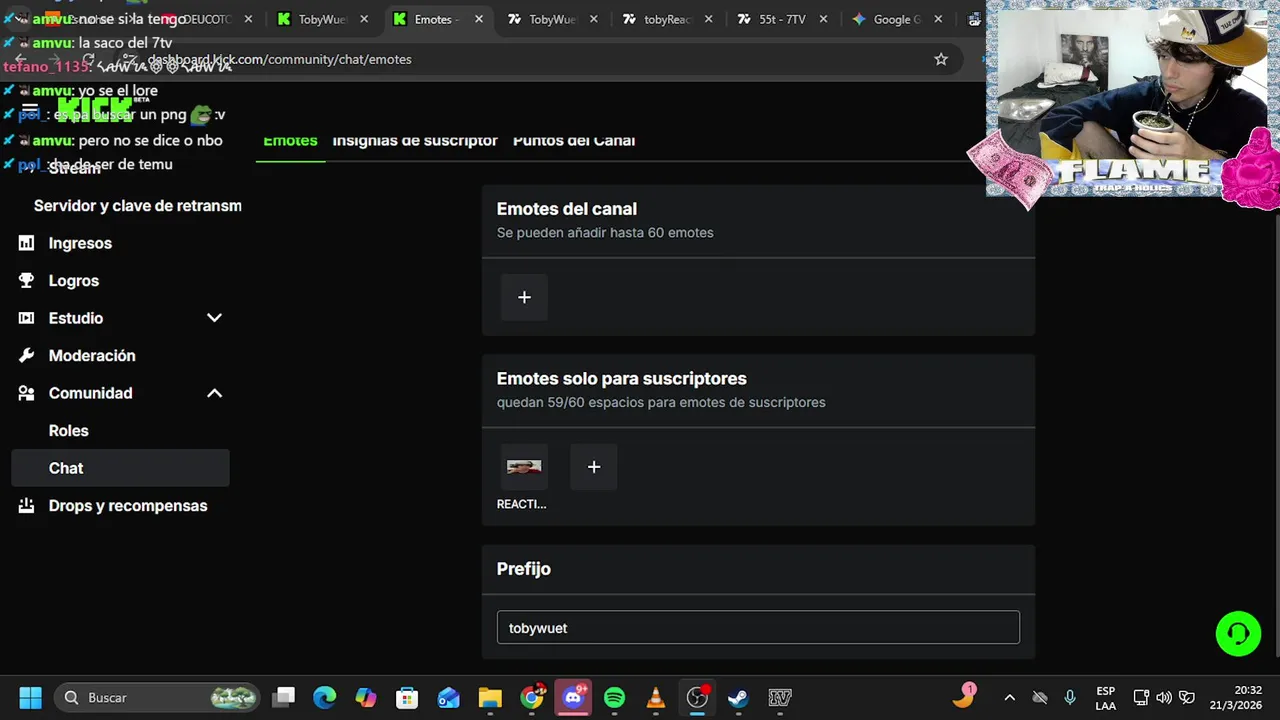Open Google Chrome from the taskbar
The height and width of the screenshot is (720, 1280).
532,697
